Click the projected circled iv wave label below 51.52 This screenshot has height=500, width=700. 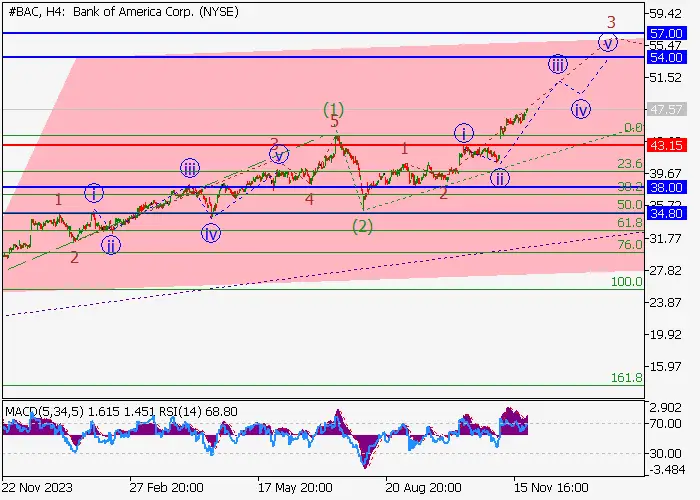tap(581, 109)
